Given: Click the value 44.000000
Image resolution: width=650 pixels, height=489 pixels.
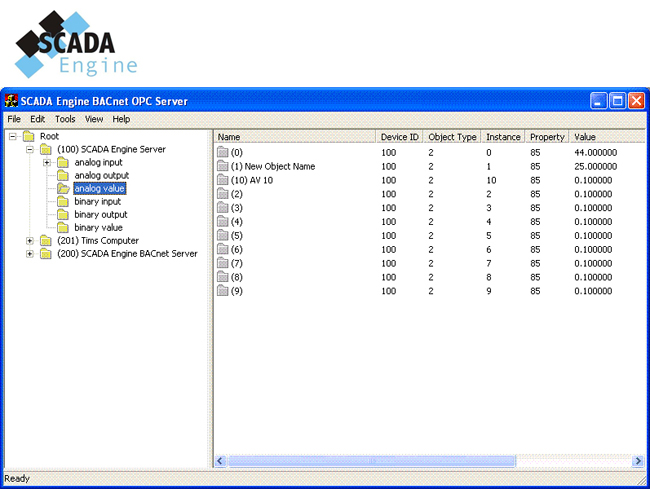Looking at the screenshot, I should (x=596, y=153).
